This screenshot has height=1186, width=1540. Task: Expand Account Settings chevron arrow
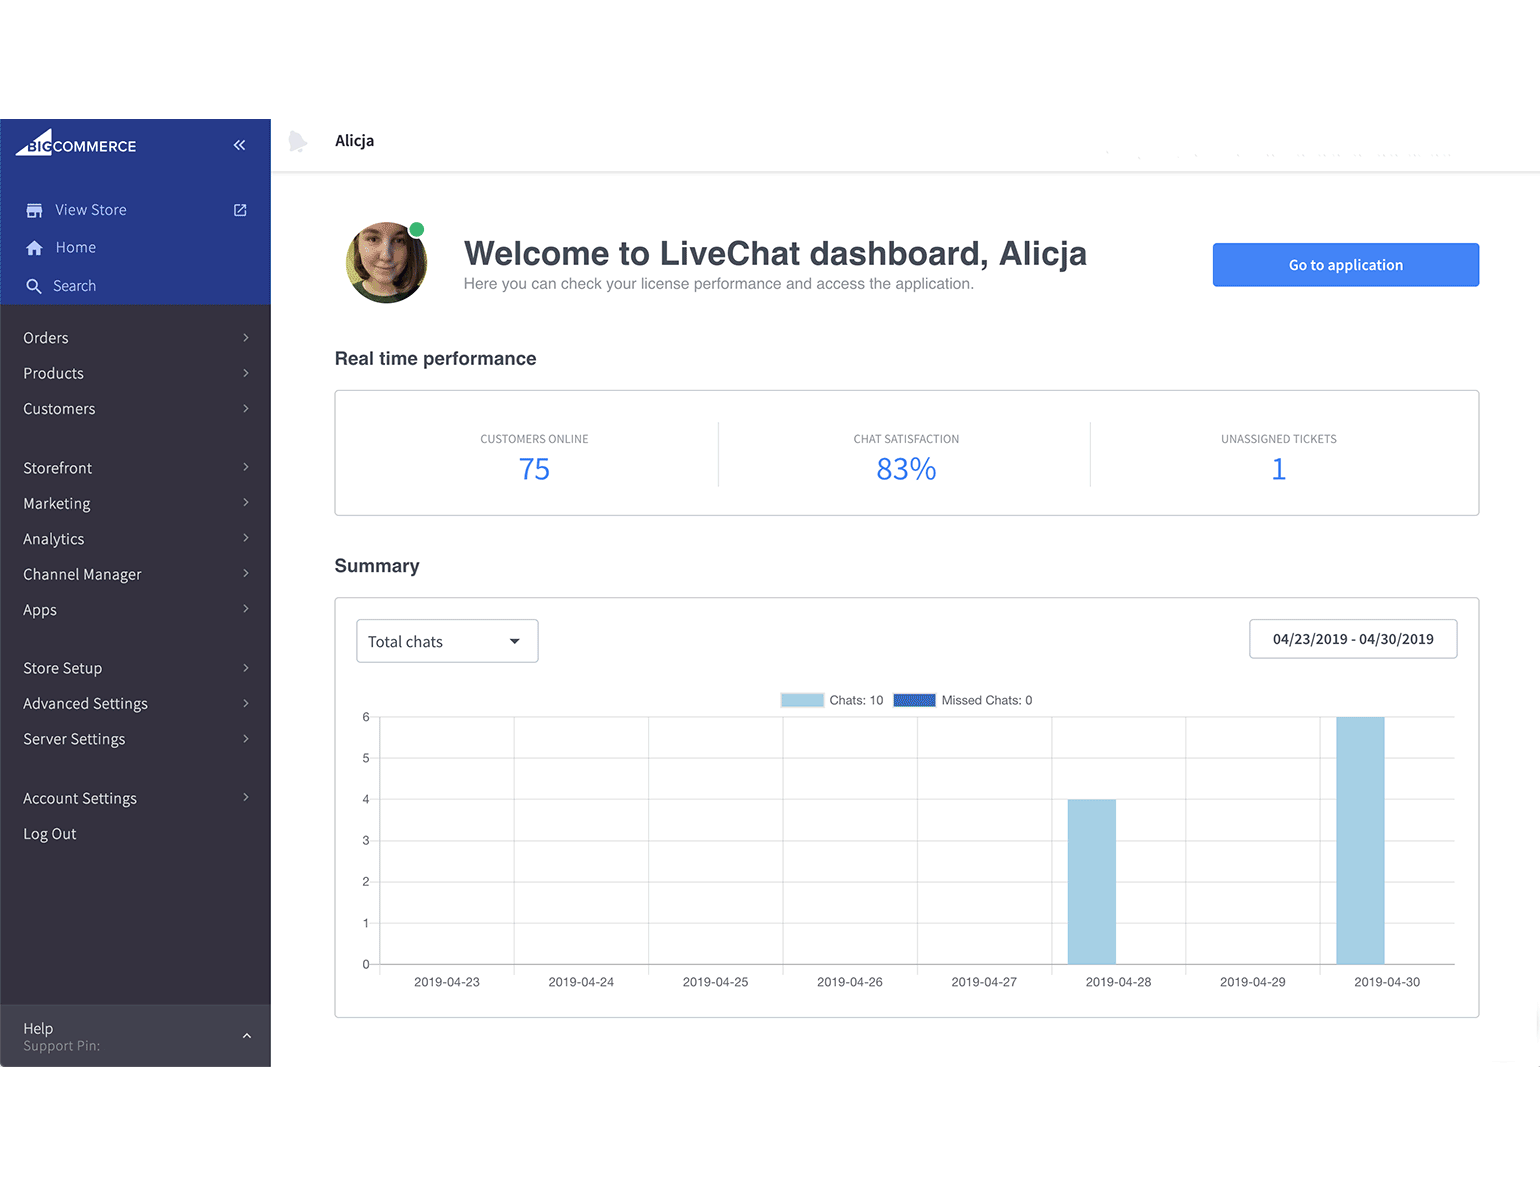(246, 797)
